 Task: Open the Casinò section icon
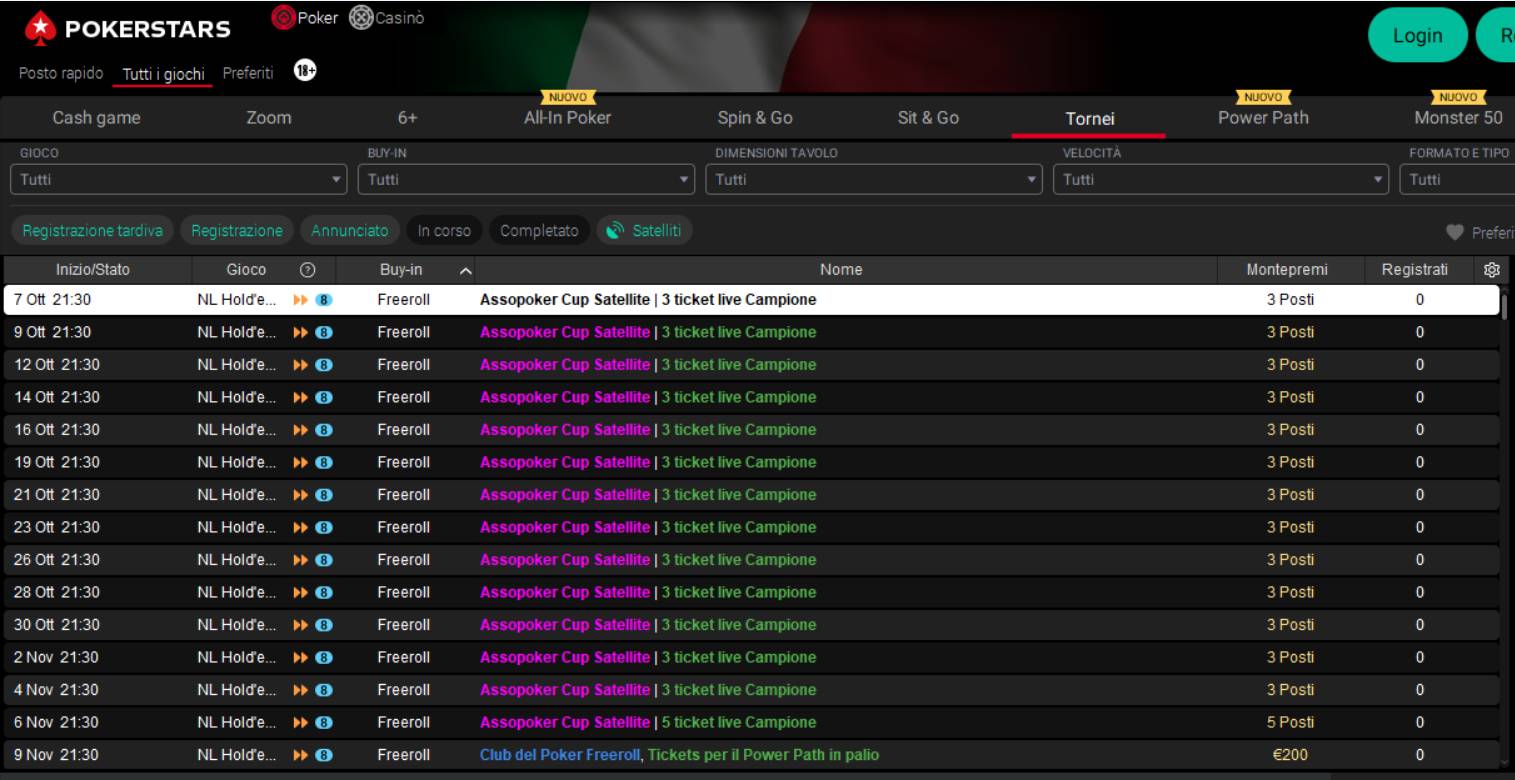(360, 17)
